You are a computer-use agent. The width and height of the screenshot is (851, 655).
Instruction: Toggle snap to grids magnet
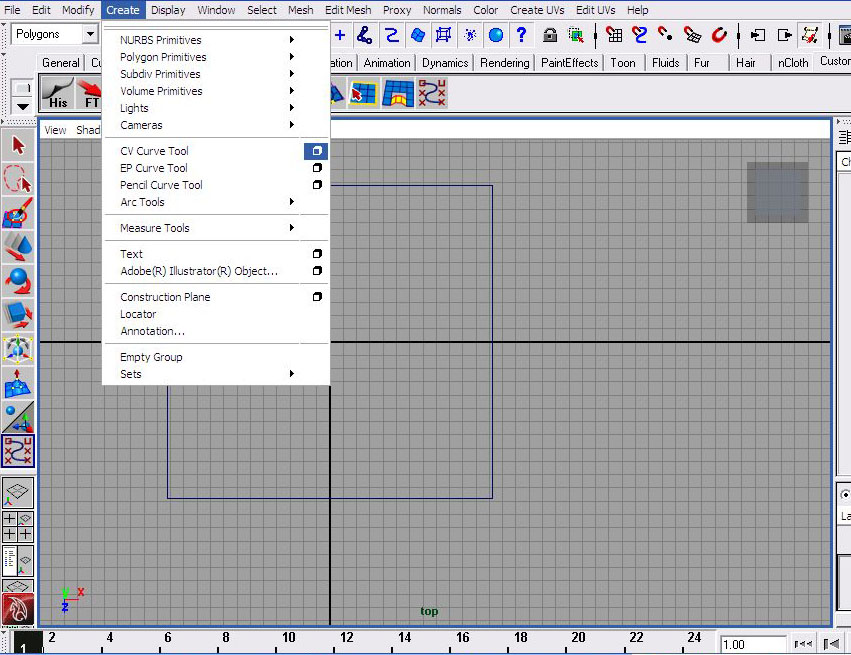click(614, 35)
